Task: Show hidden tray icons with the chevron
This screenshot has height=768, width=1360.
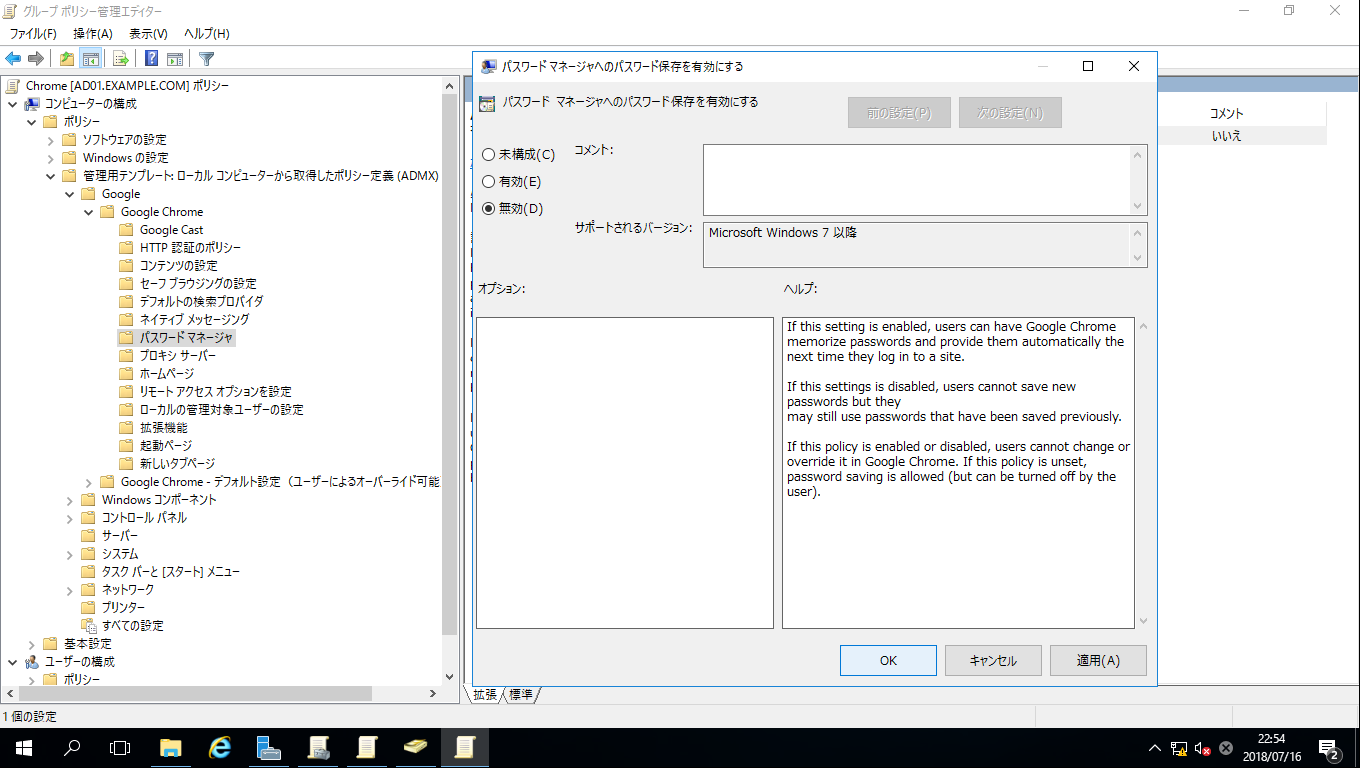Action: click(x=1156, y=748)
